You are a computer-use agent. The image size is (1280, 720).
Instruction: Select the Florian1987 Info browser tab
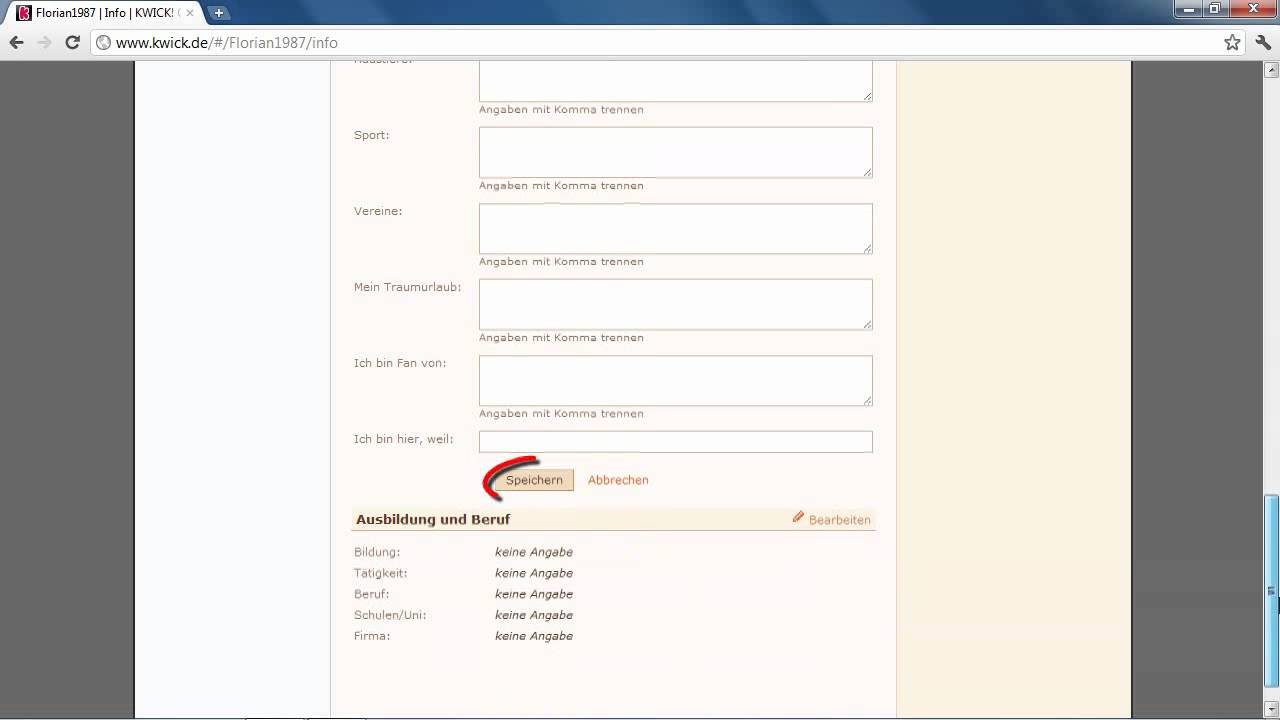pos(104,13)
